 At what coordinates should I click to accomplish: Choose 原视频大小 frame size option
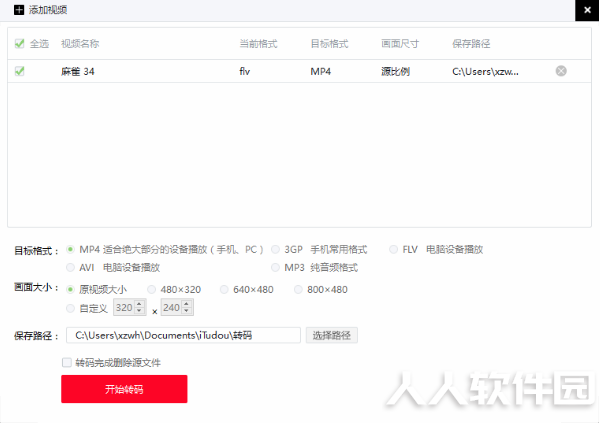[x=70, y=289]
